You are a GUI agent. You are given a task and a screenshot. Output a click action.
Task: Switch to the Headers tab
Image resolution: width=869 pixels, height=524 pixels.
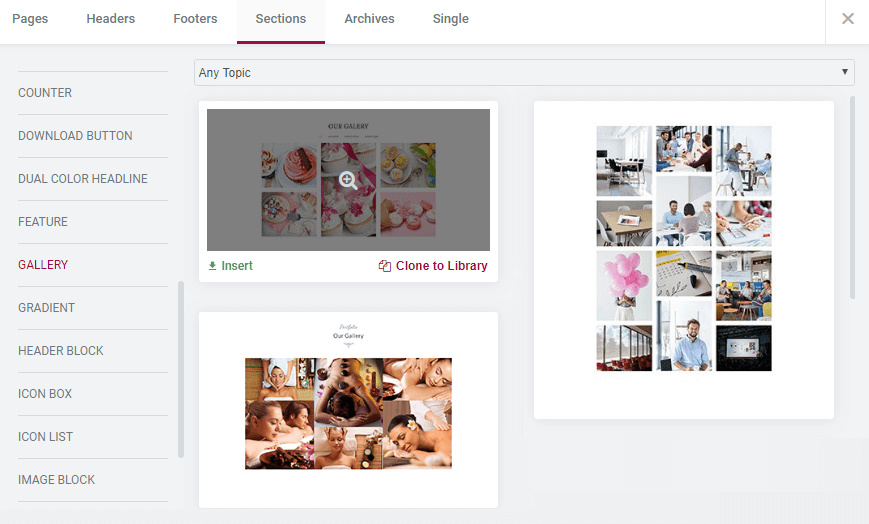point(111,19)
